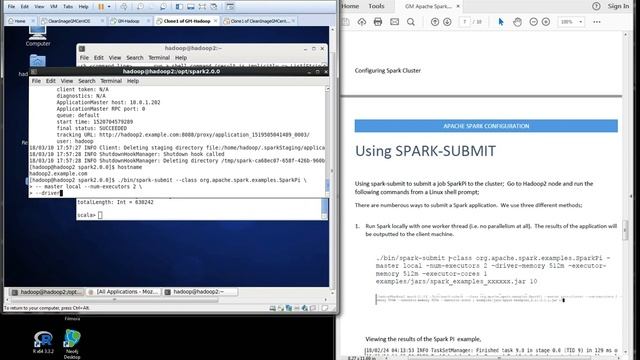Click the send Ctrl+Alt+Del toolbar icon in VMware
This screenshot has height=360, width=640.
(x=124, y=7)
